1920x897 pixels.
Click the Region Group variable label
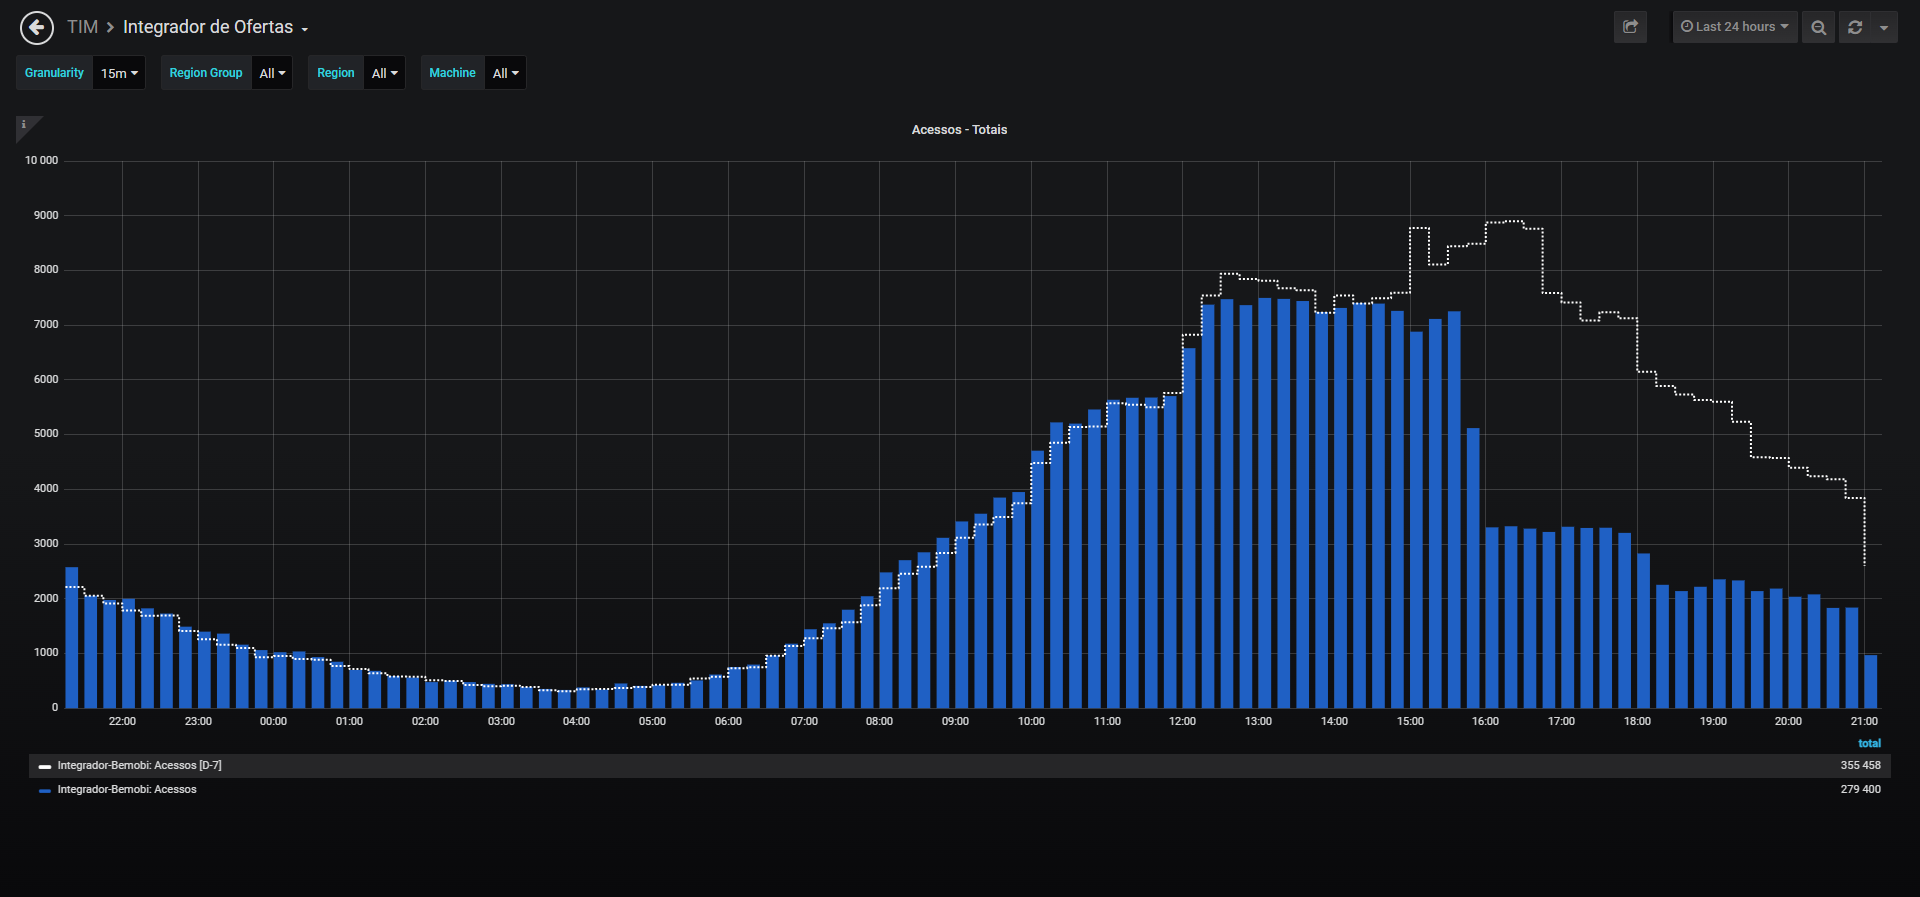(206, 73)
